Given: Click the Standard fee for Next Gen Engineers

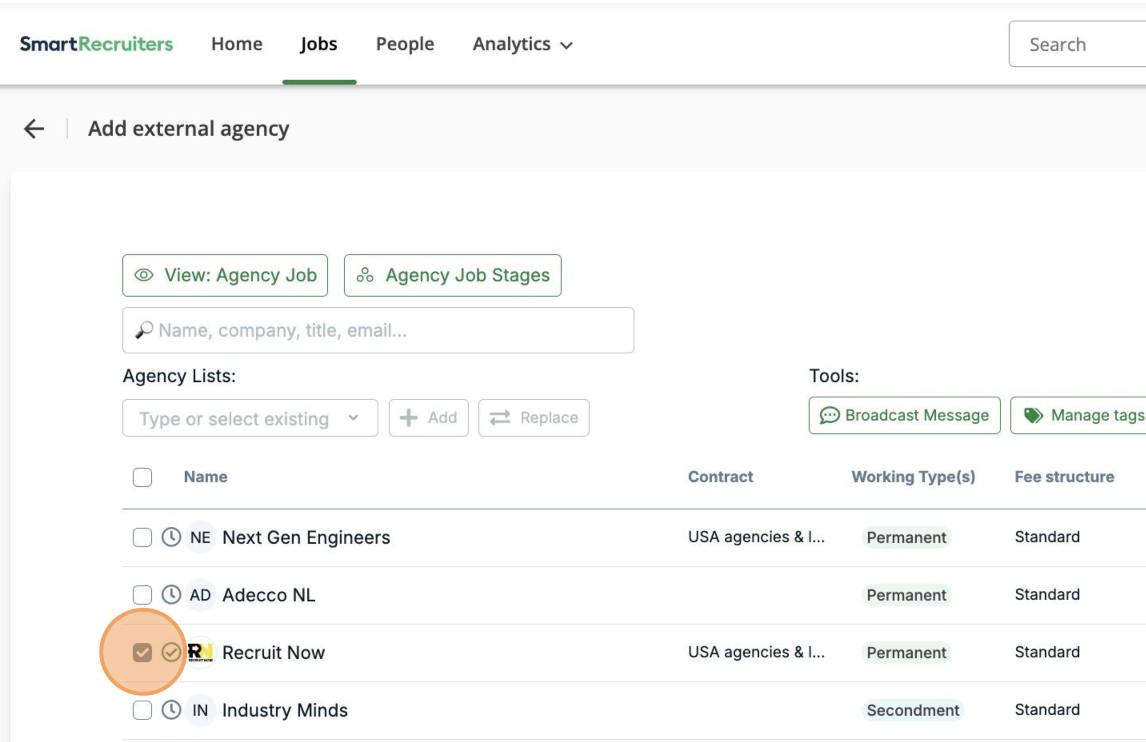Looking at the screenshot, I should (1047, 537).
